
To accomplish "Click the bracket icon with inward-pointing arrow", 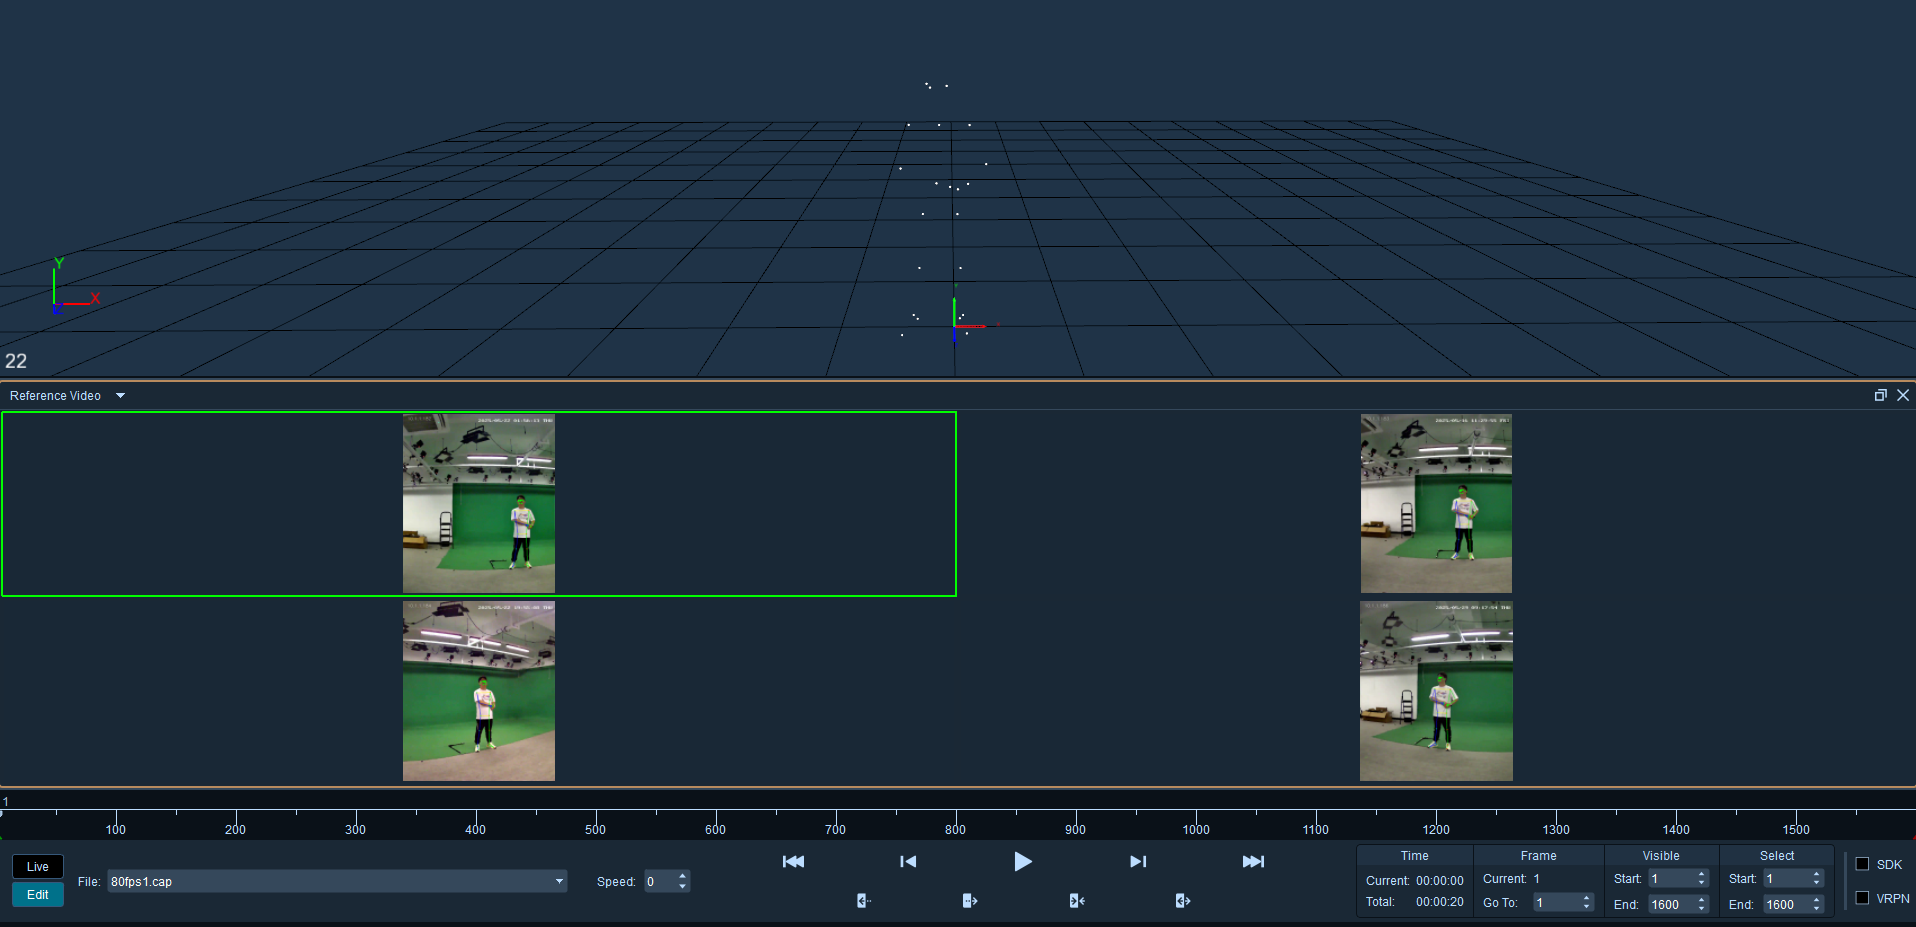I will (x=1077, y=901).
